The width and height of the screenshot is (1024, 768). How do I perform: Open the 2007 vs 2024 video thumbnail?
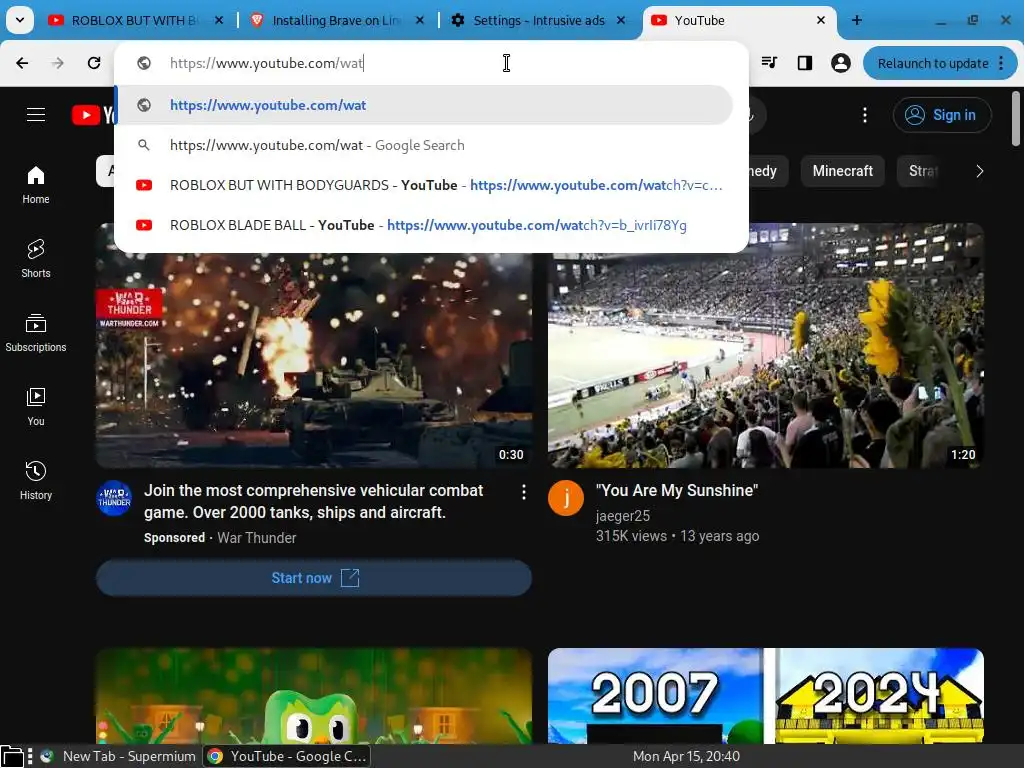[766, 696]
